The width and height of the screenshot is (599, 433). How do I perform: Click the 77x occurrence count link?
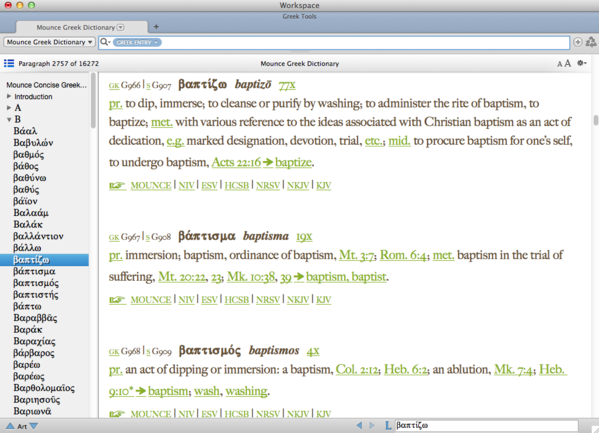click(x=287, y=84)
